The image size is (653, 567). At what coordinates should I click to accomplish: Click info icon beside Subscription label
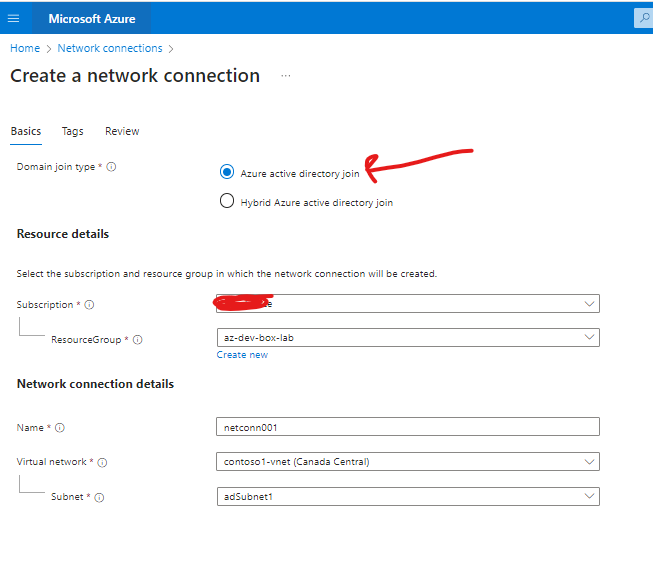coord(89,304)
